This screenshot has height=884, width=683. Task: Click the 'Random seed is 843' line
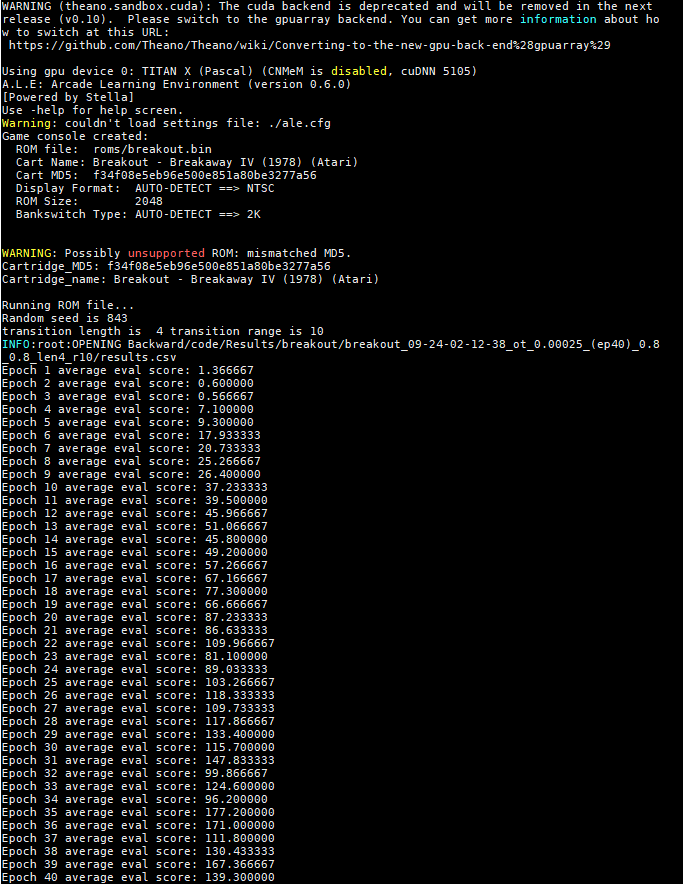(x=65, y=318)
